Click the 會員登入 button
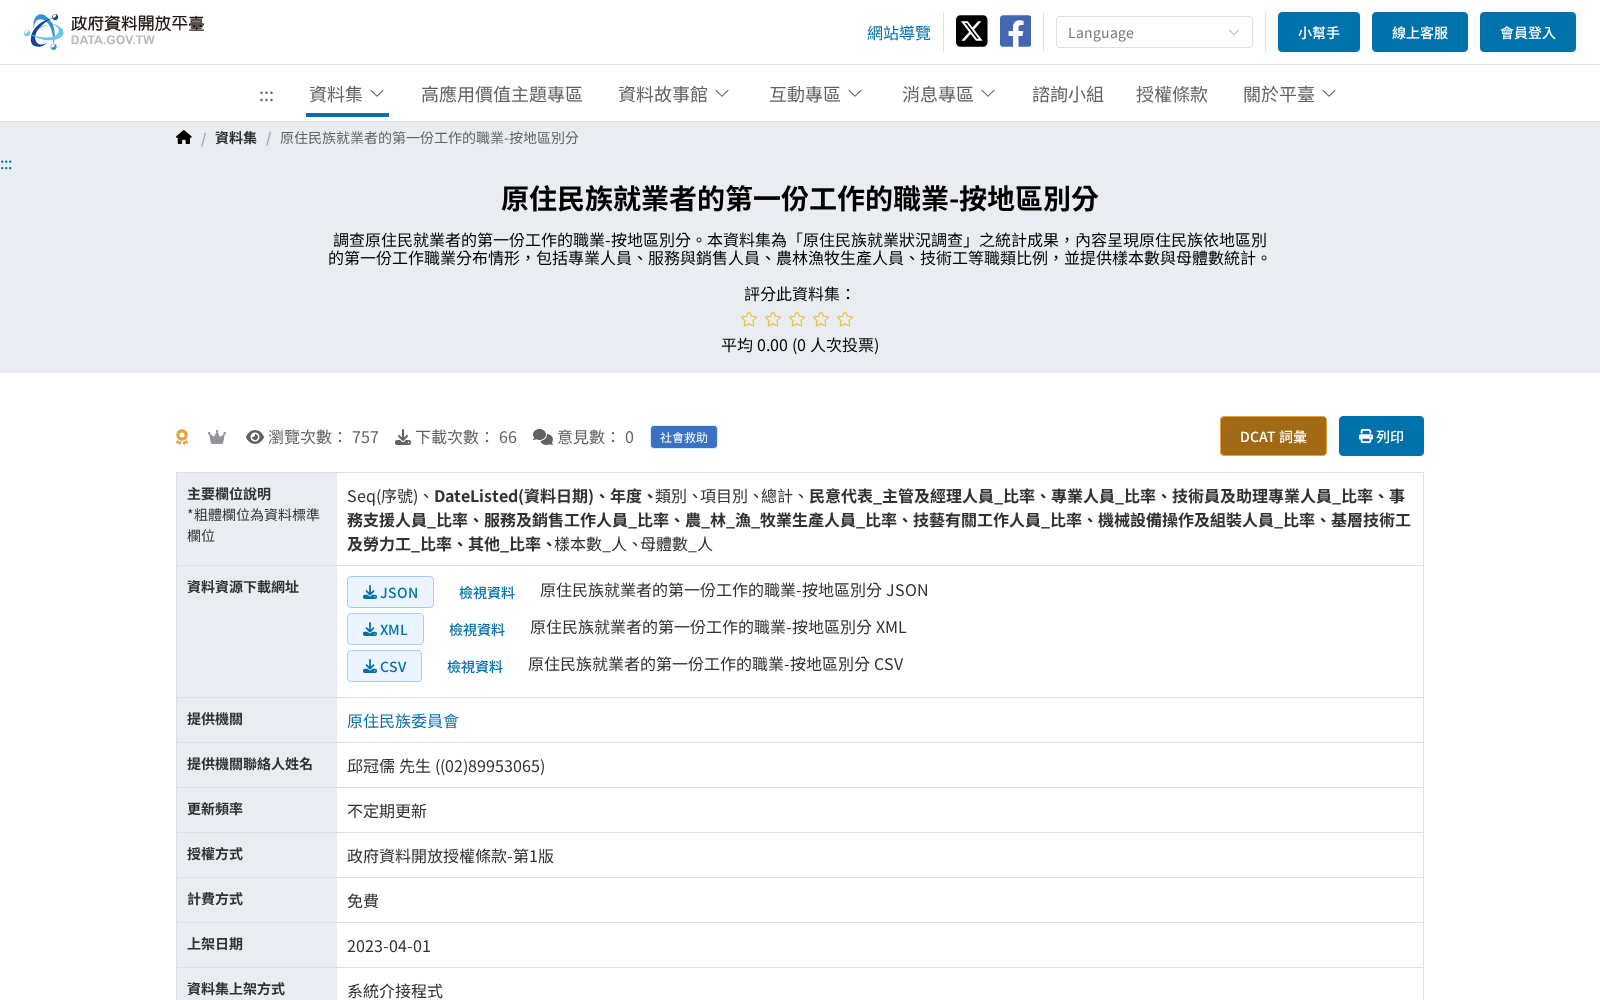Image resolution: width=1600 pixels, height=1000 pixels. (1528, 32)
